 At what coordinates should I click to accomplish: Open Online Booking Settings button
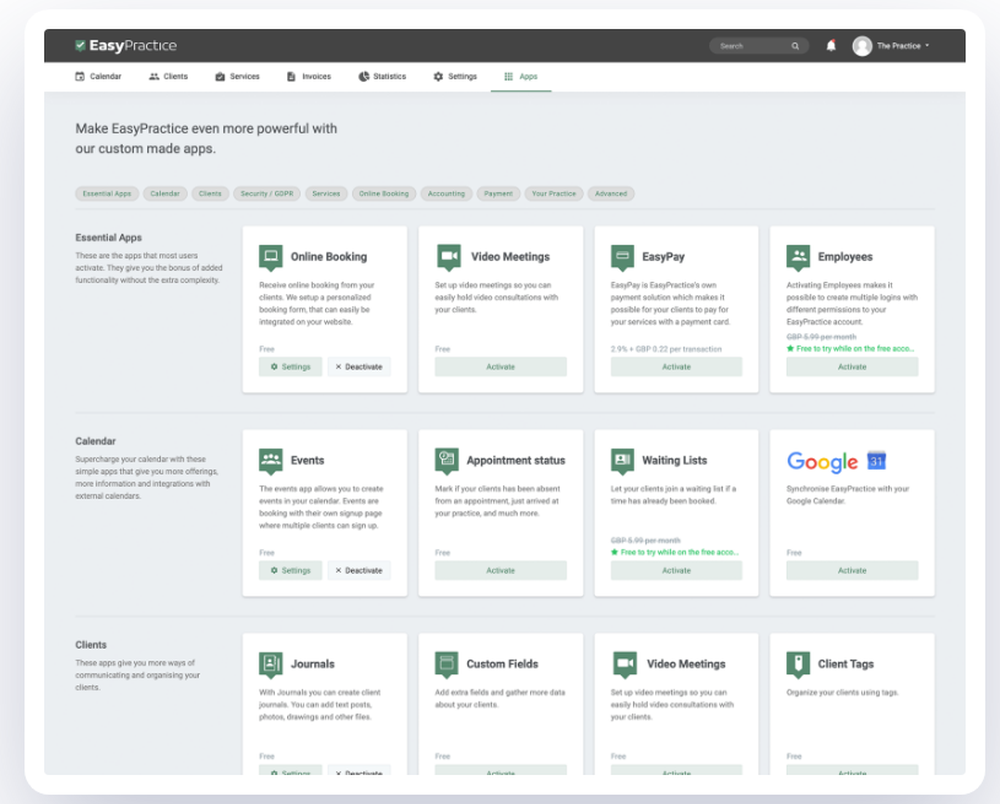click(x=290, y=367)
